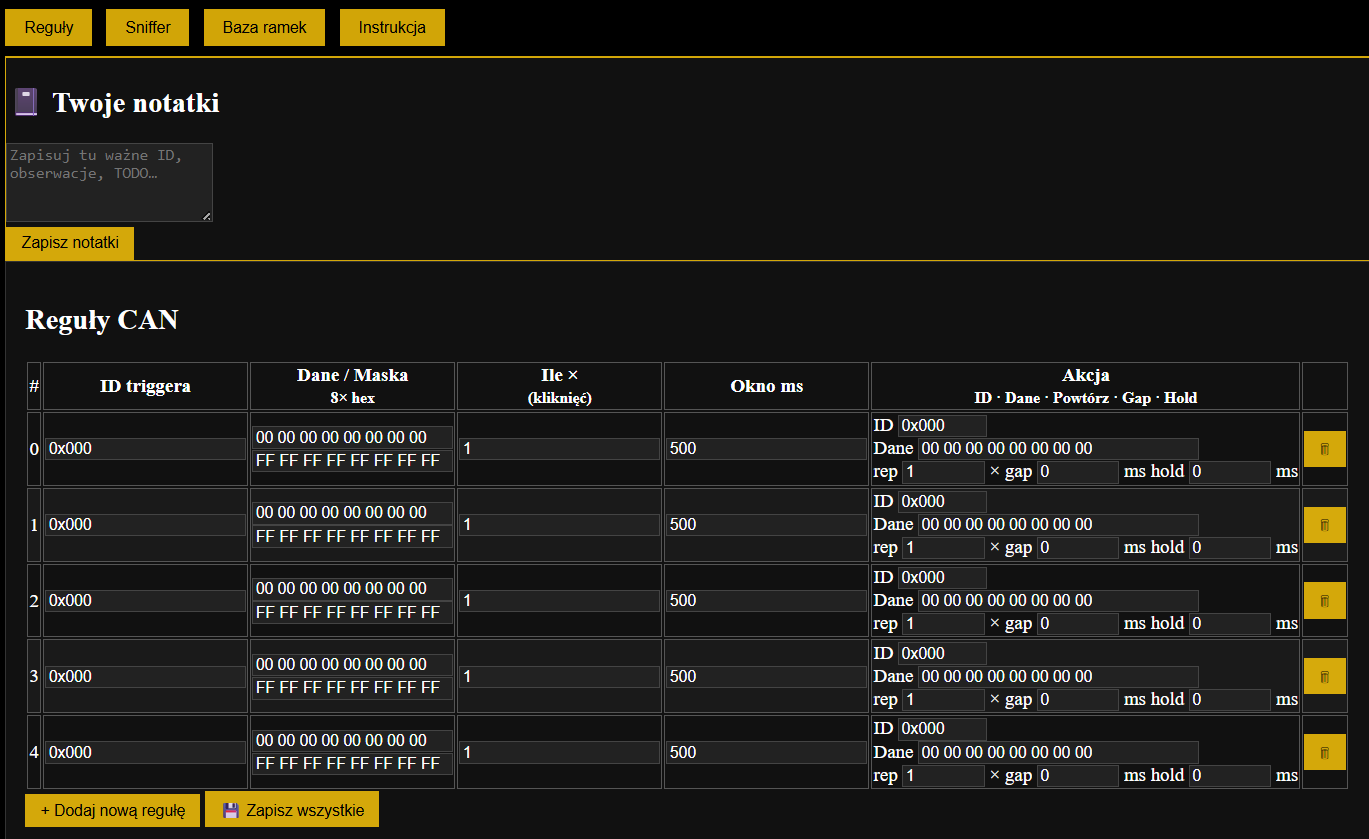Click the gap field in row 2

1078,624
